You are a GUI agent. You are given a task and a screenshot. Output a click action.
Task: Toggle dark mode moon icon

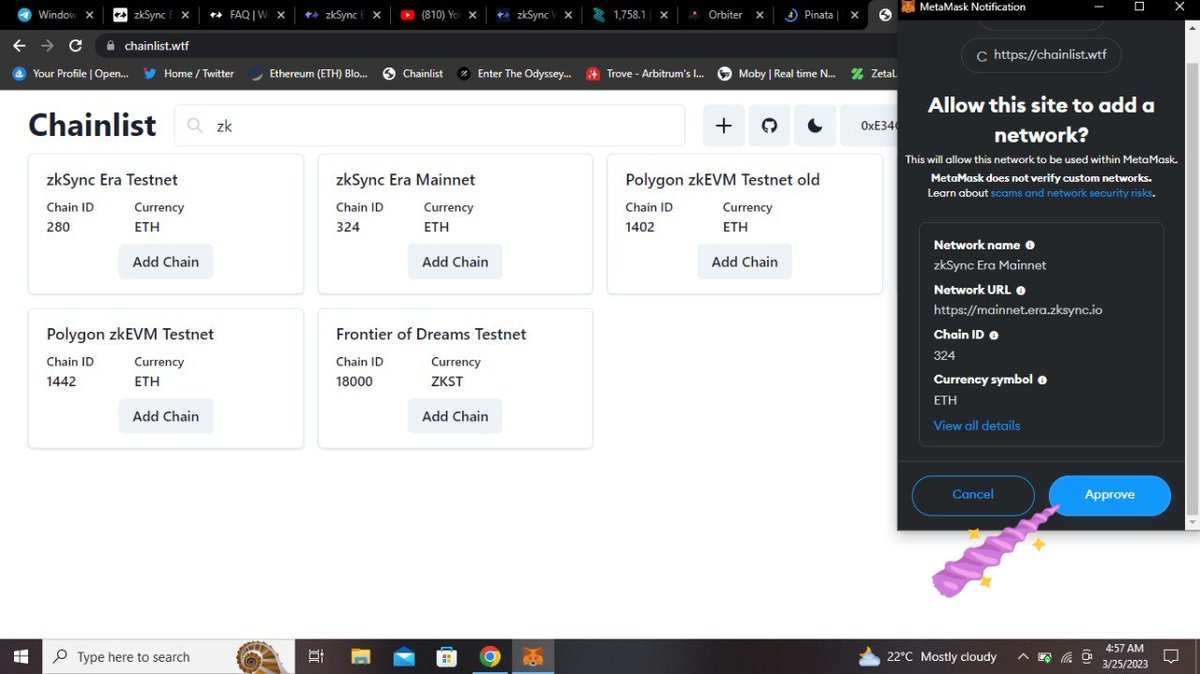click(815, 126)
